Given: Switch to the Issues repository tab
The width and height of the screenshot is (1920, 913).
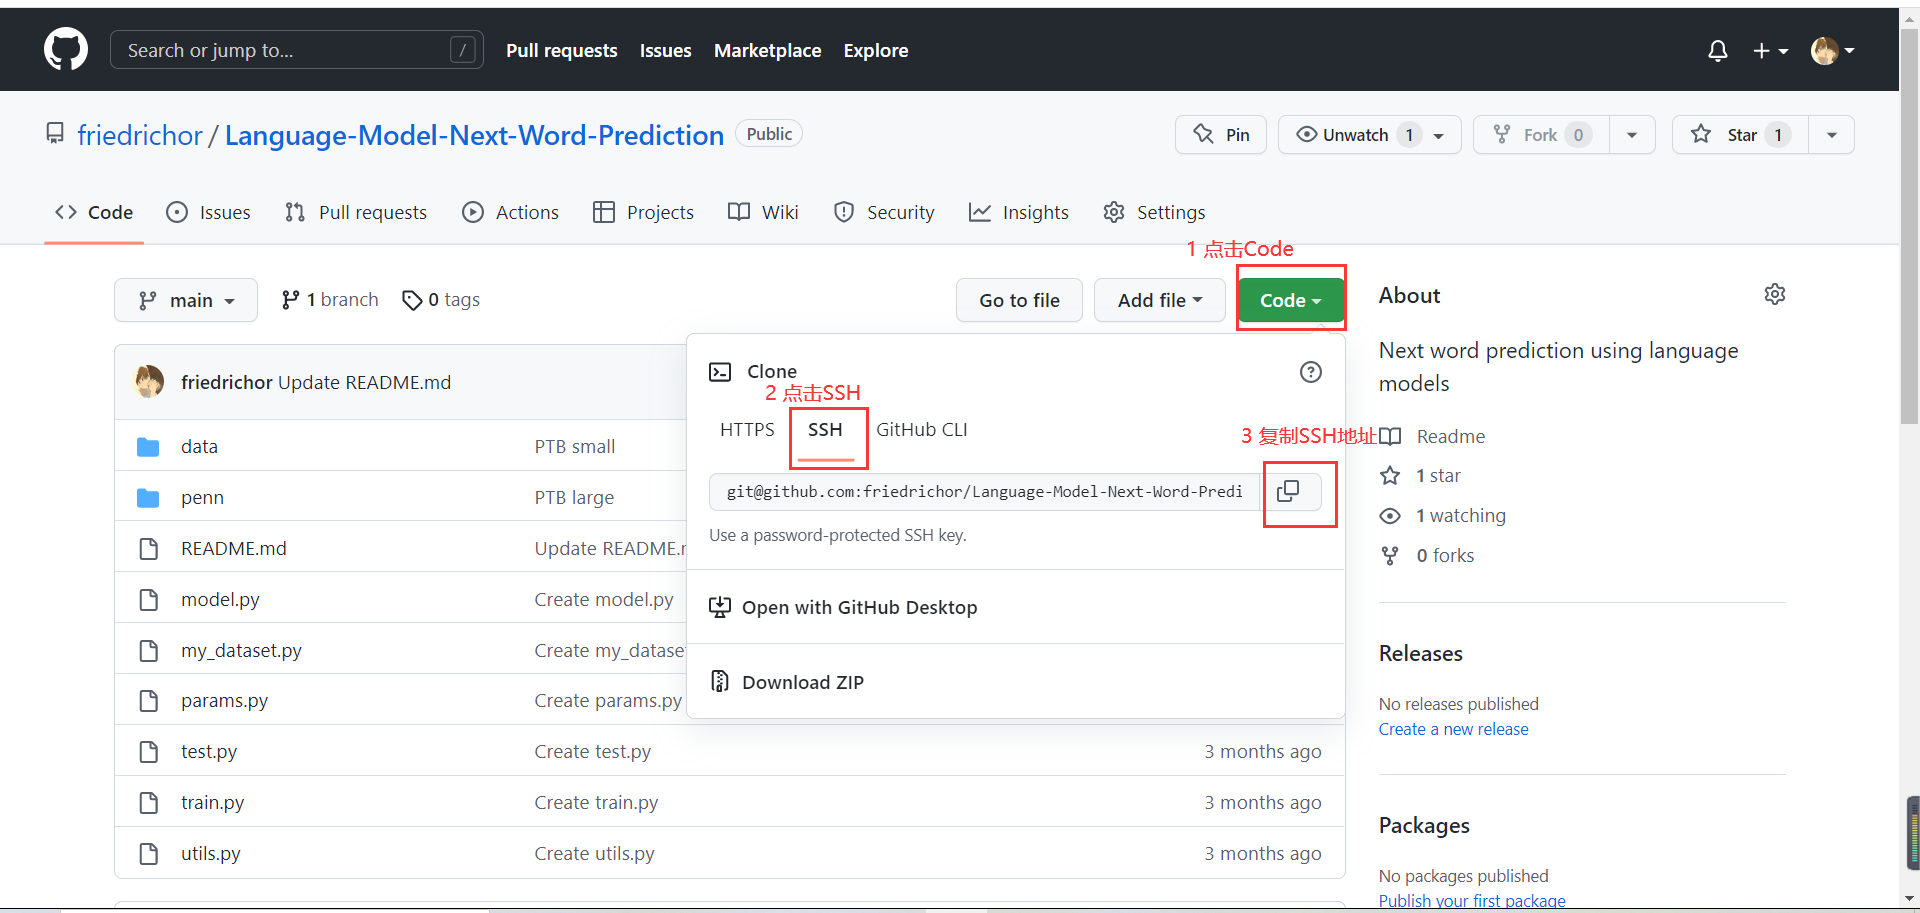Looking at the screenshot, I should coord(209,212).
